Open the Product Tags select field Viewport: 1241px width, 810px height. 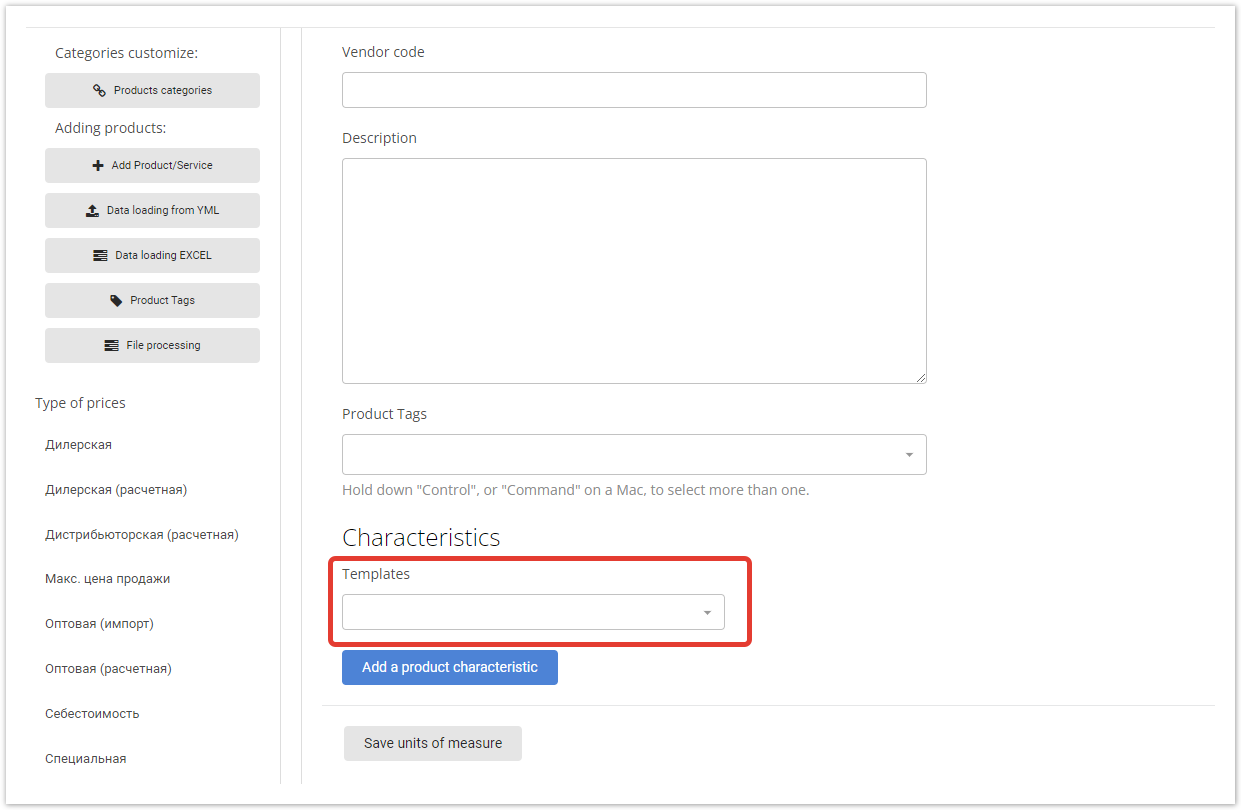(634, 454)
